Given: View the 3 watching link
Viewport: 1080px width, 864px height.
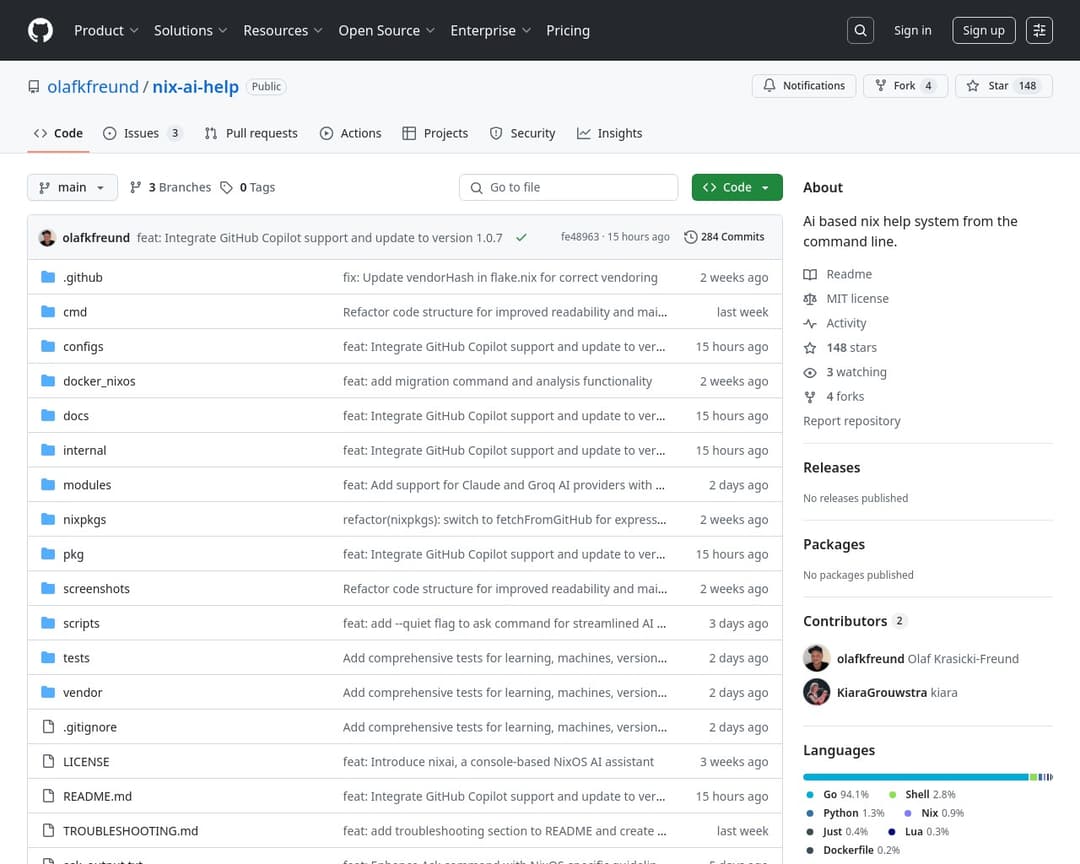Looking at the screenshot, I should pyautogui.click(x=845, y=372).
